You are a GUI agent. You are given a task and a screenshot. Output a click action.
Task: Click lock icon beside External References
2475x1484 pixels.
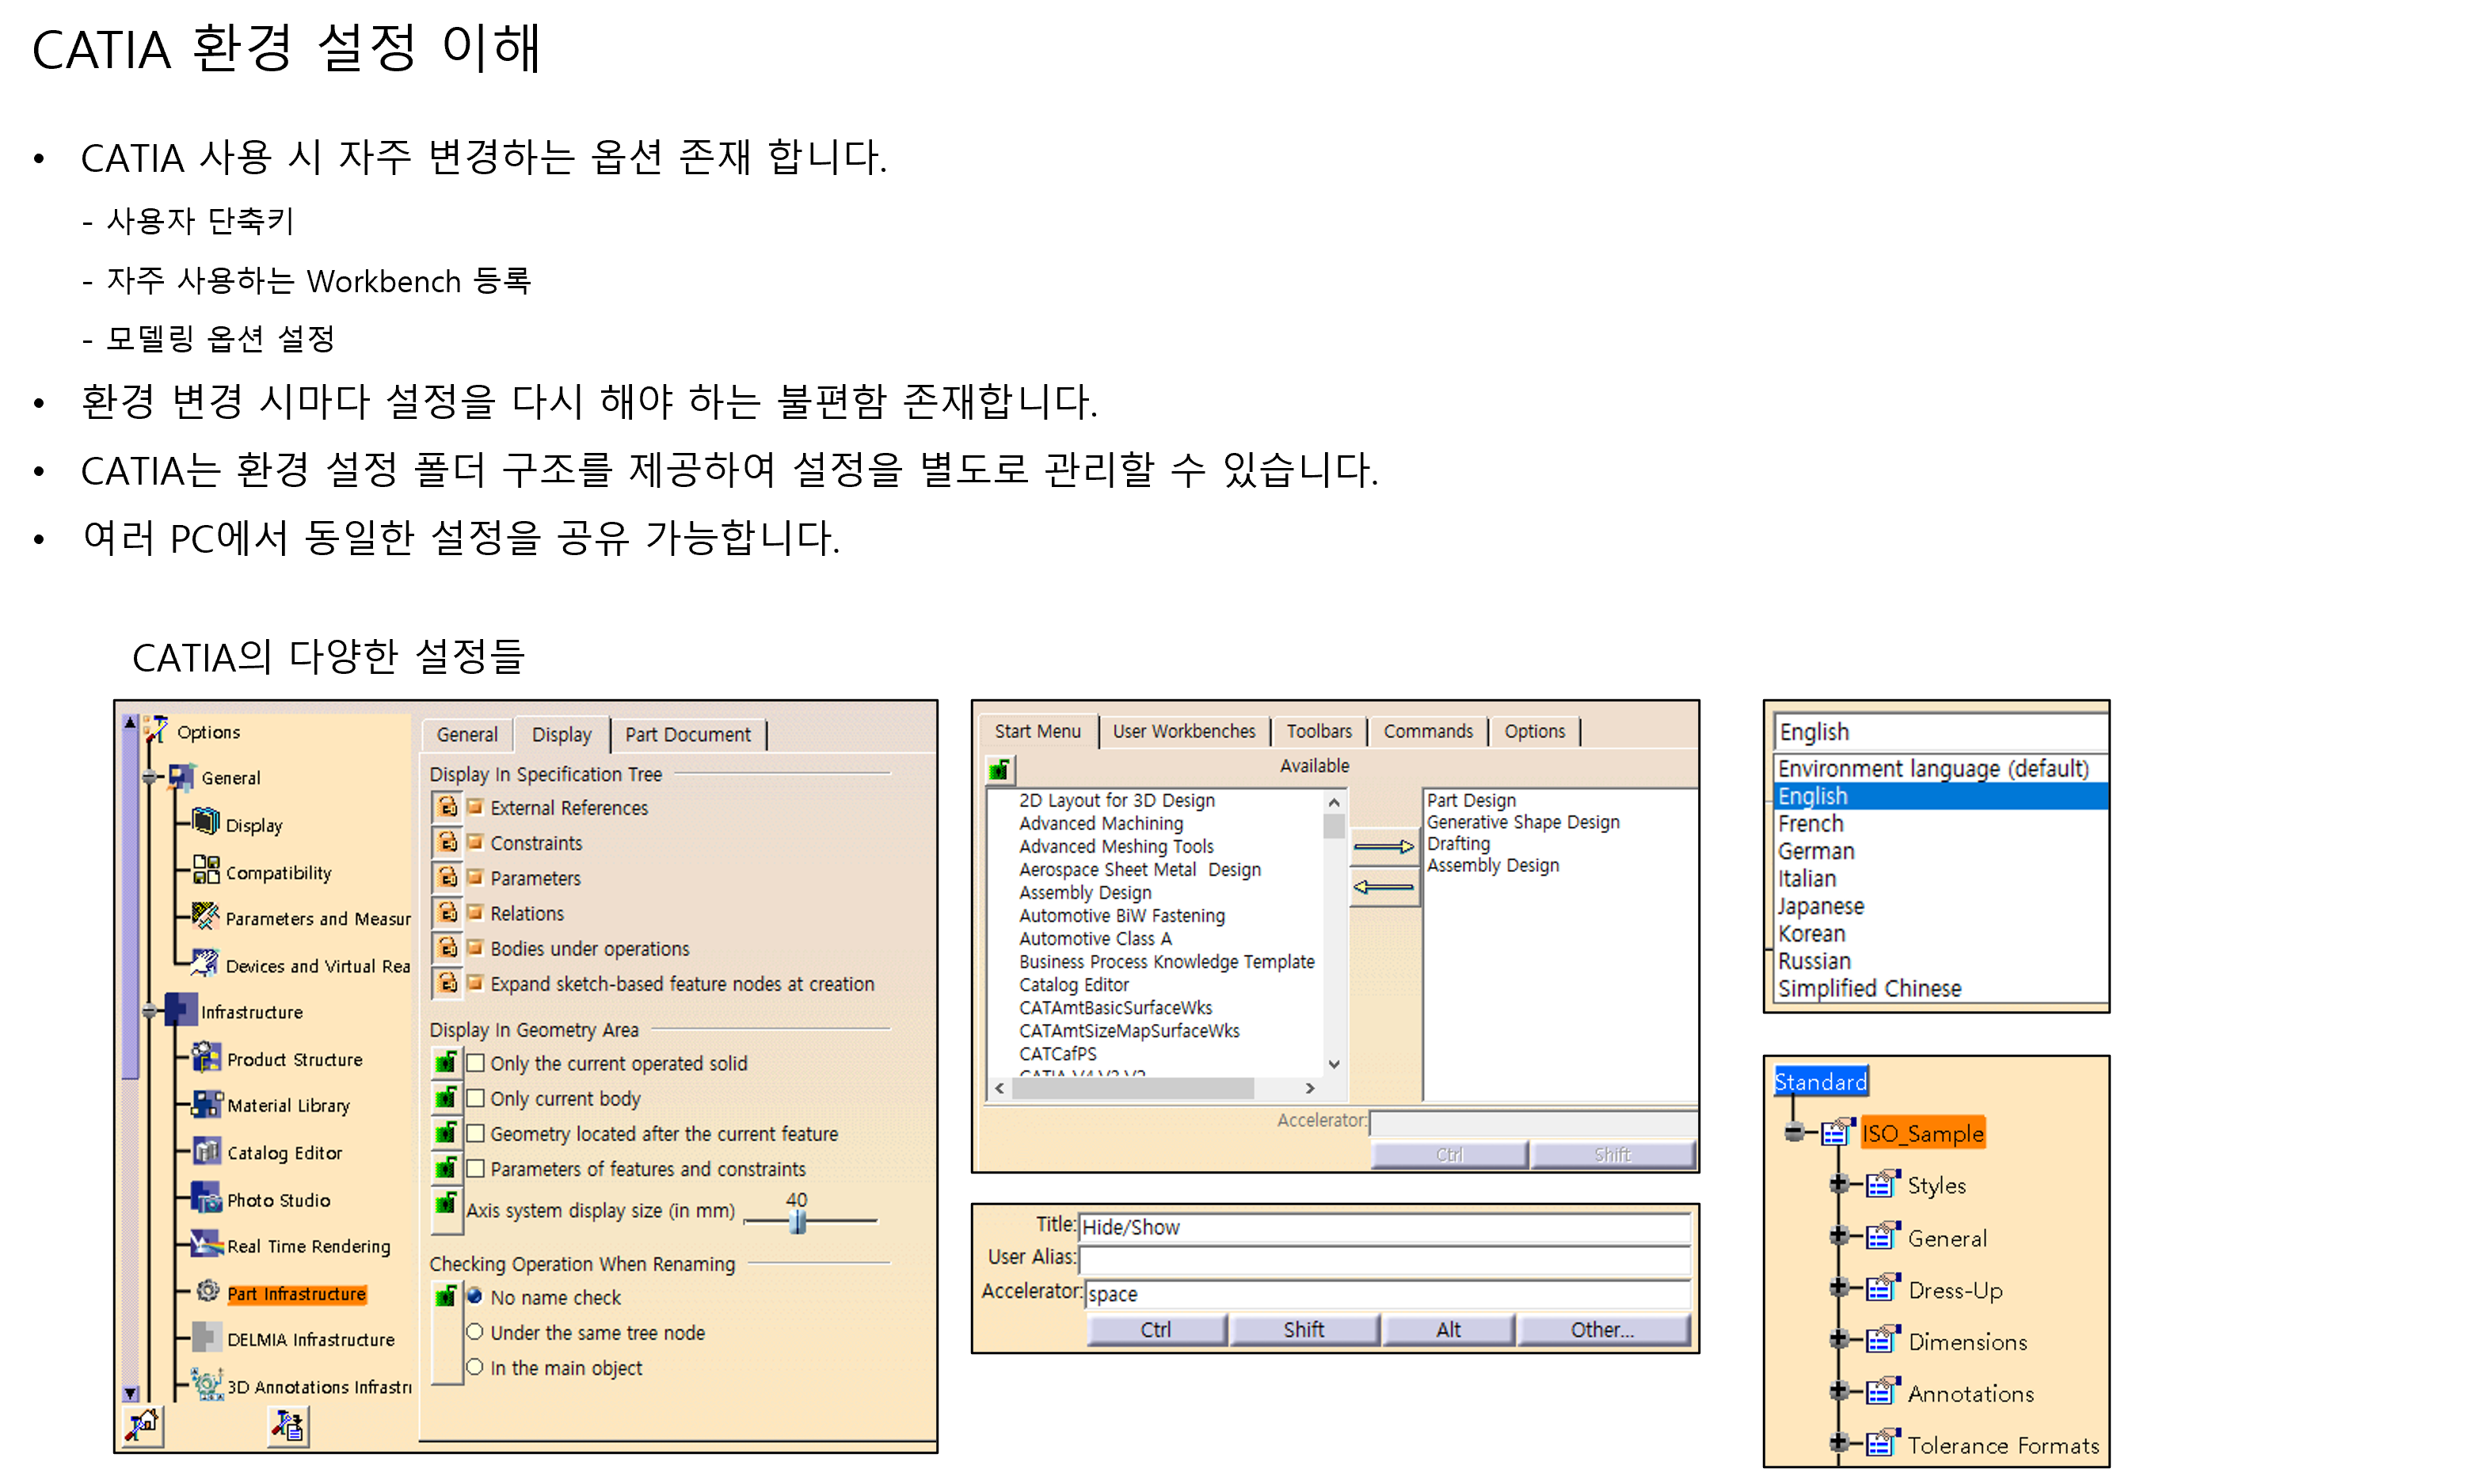pyautogui.click(x=447, y=807)
